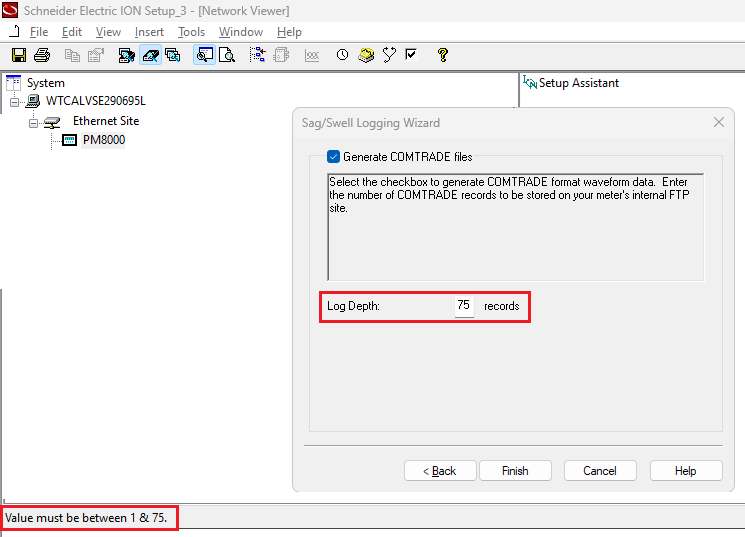This screenshot has height=537, width=745.
Task: Click the WTCALVSE290695L computer icon
Action: (33, 101)
